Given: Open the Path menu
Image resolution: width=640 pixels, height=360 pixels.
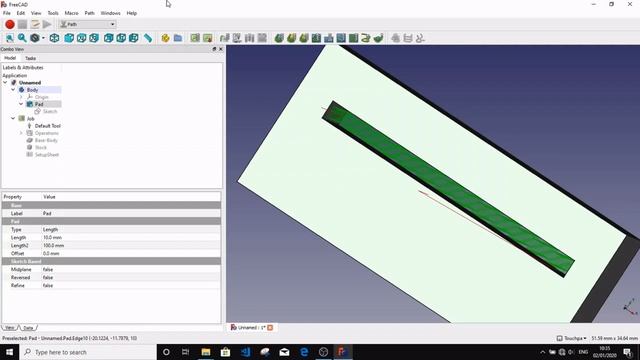Looking at the screenshot, I should click(89, 13).
